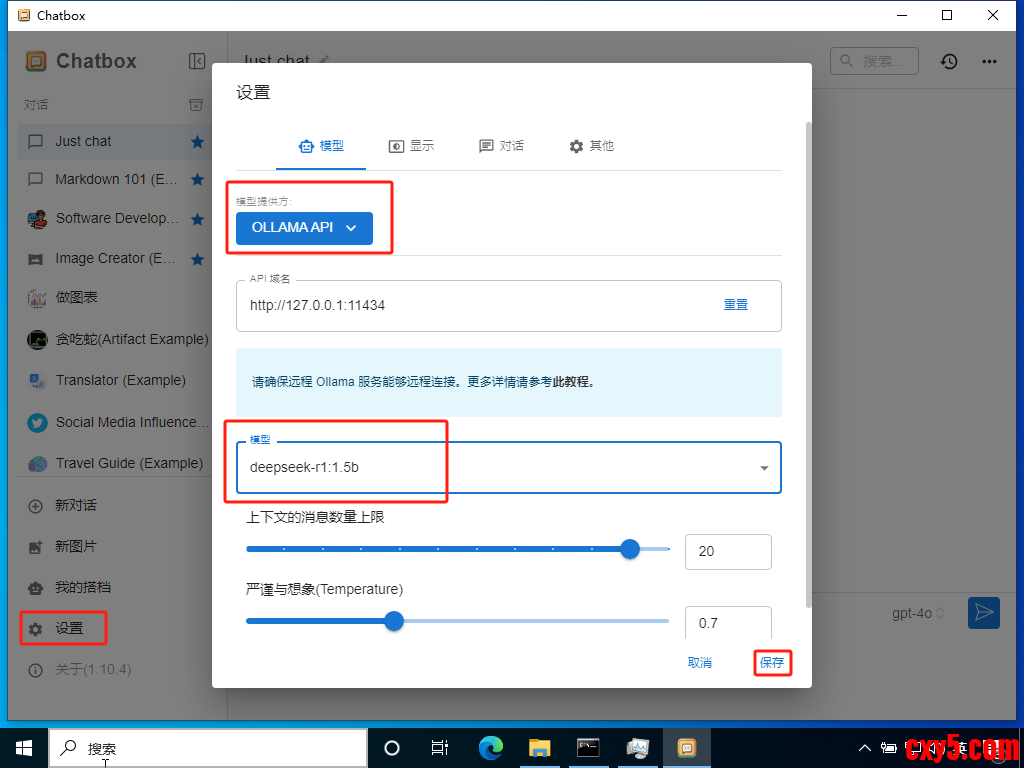Click the API 域名 input field
This screenshot has width=1024, height=768.
508,306
